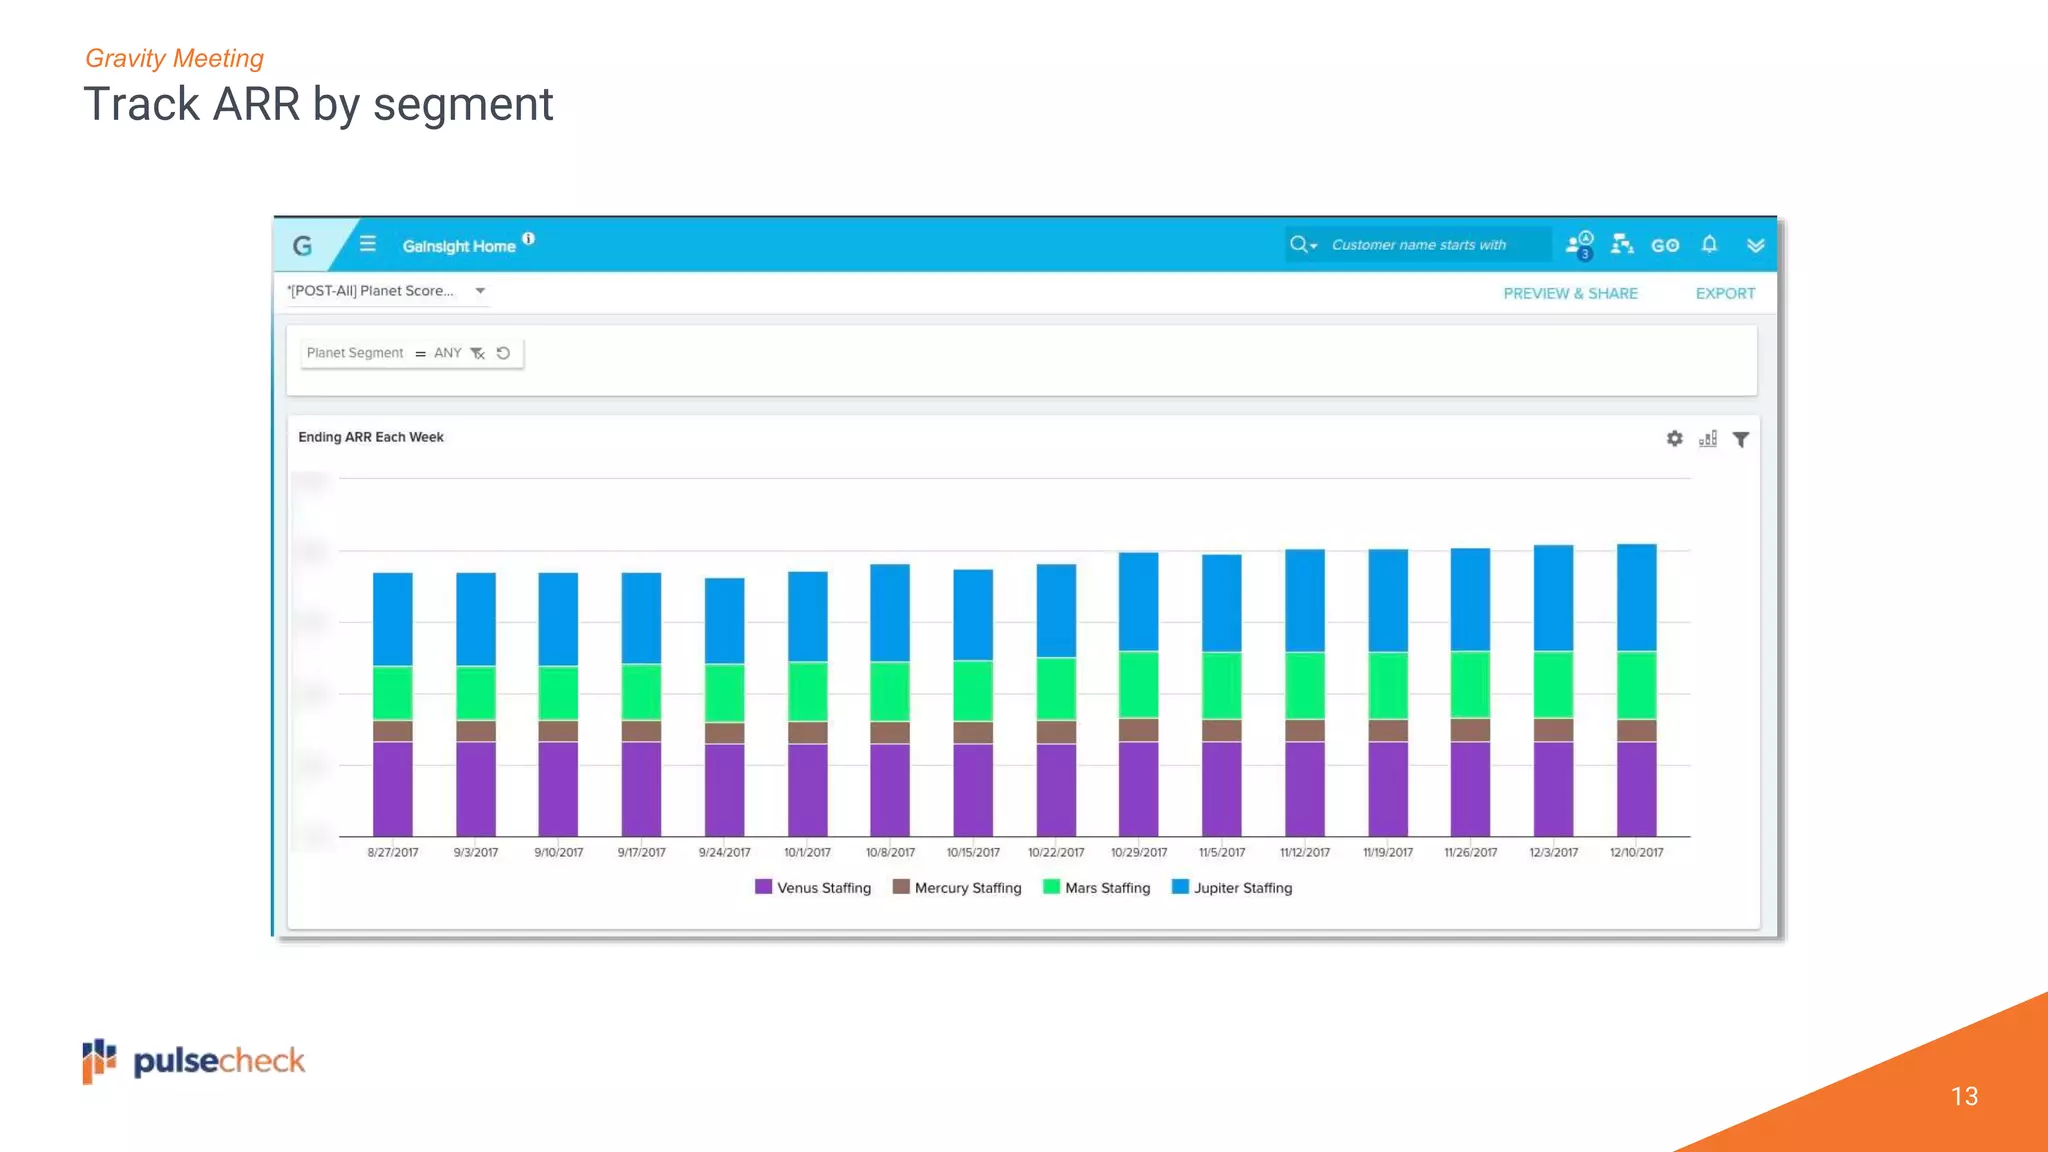Open the hamburger navigation menu
Image resolution: width=2048 pixels, height=1152 pixels.
pyautogui.click(x=368, y=244)
